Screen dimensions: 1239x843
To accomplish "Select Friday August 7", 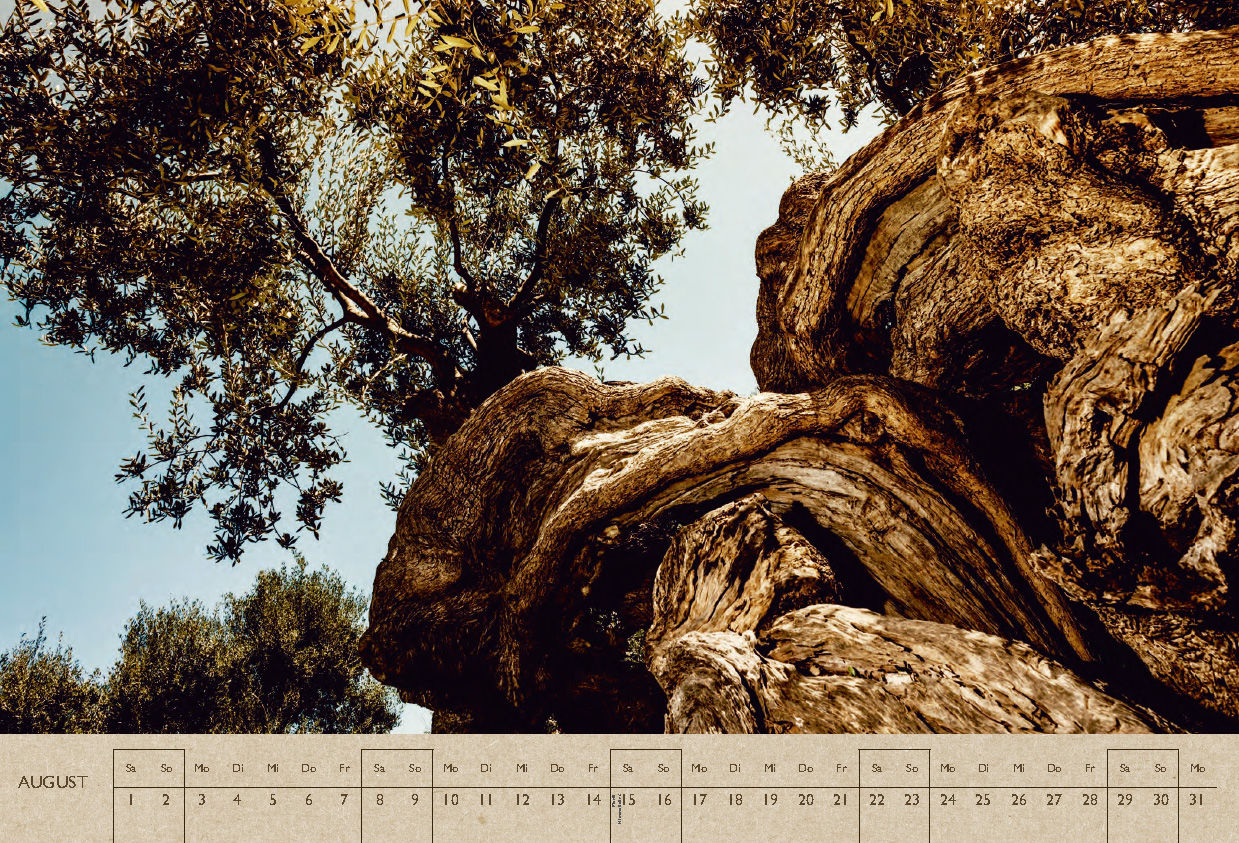I will coord(343,800).
